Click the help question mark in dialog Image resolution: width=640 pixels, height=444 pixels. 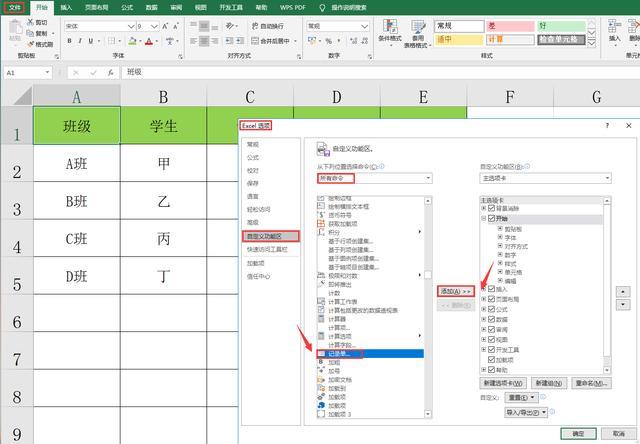pos(607,126)
